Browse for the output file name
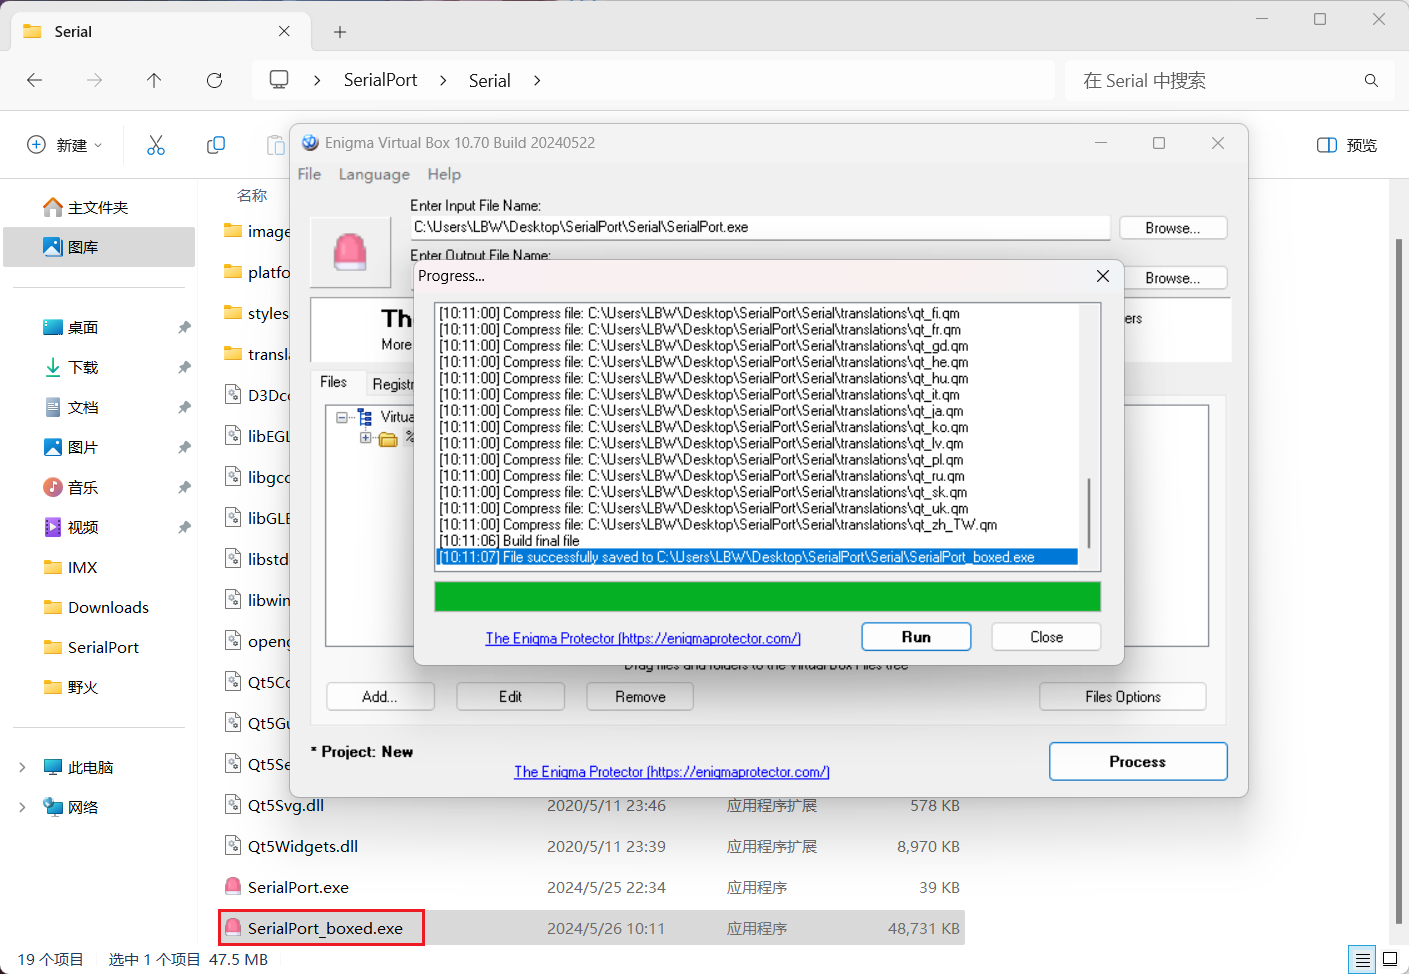 click(1173, 278)
